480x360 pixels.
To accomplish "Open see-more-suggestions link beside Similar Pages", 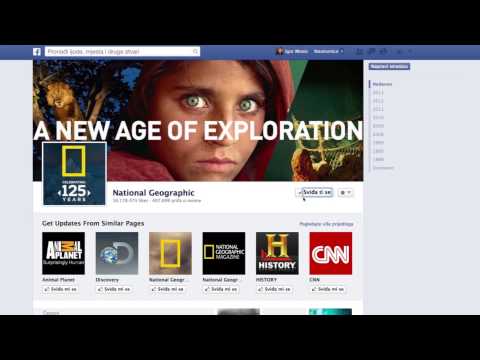I will coord(326,224).
